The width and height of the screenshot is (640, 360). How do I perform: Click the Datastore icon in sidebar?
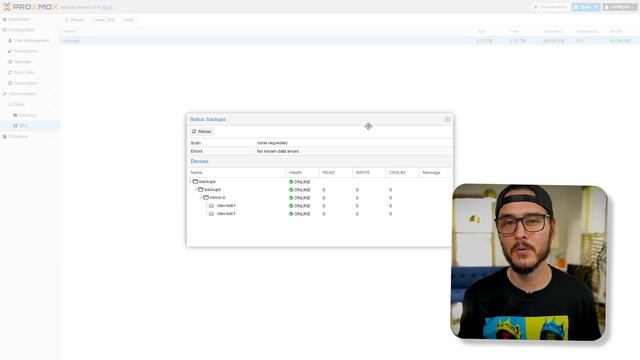(5, 136)
